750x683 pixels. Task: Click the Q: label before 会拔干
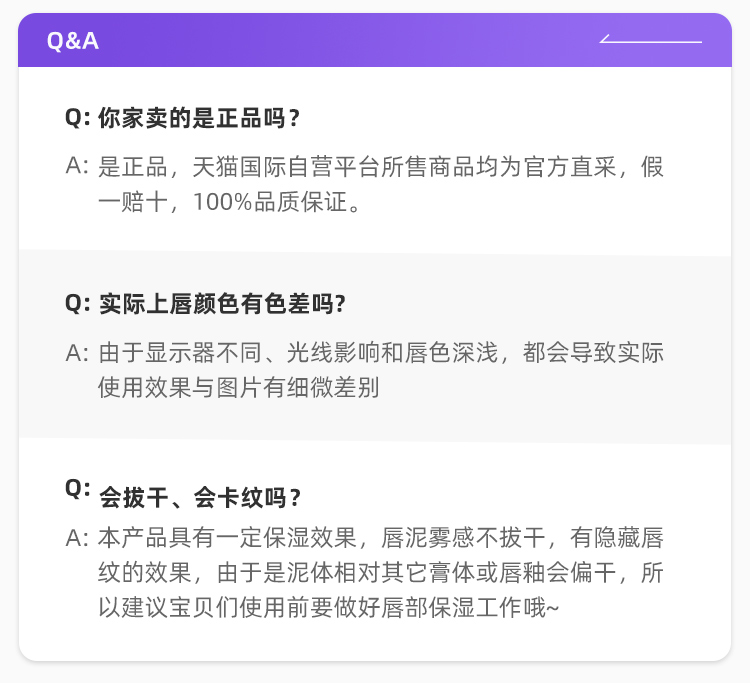coord(77,488)
